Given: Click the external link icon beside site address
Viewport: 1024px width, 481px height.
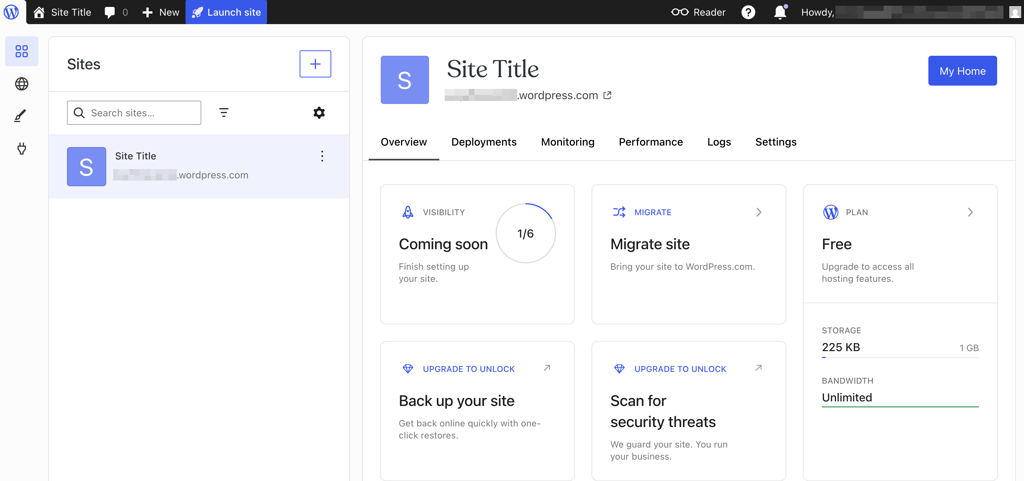Looking at the screenshot, I should click(x=607, y=95).
